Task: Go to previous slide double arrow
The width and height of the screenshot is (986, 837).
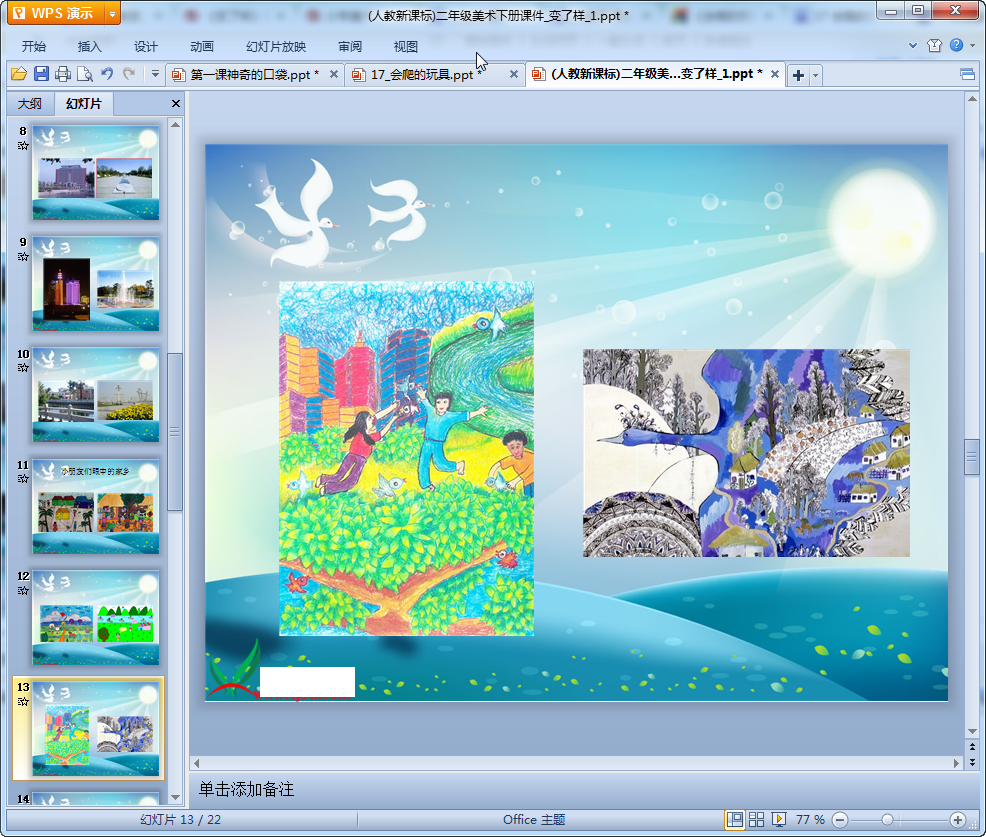Action: 972,747
